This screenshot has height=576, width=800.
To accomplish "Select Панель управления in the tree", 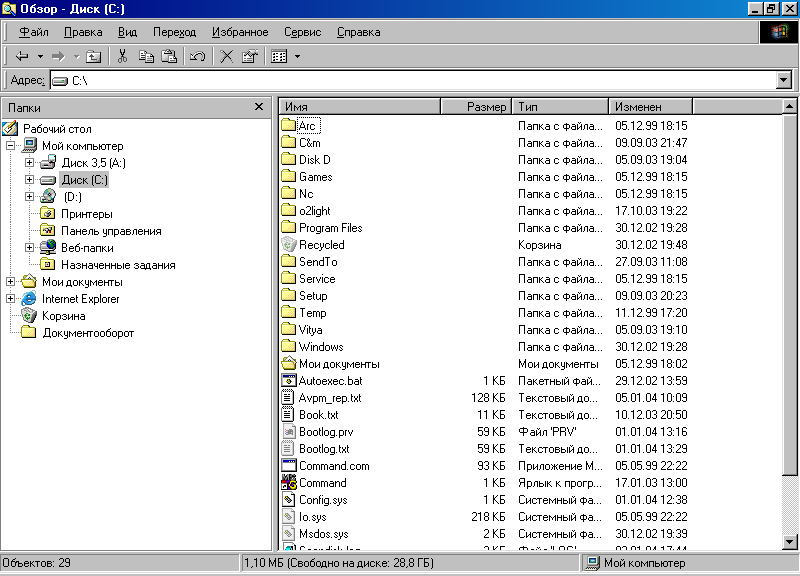I will (111, 231).
